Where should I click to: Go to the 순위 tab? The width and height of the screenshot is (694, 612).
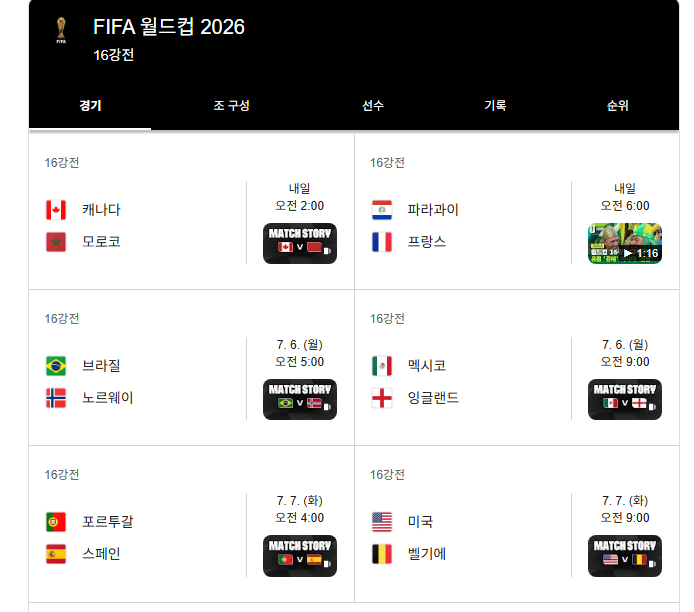point(617,105)
